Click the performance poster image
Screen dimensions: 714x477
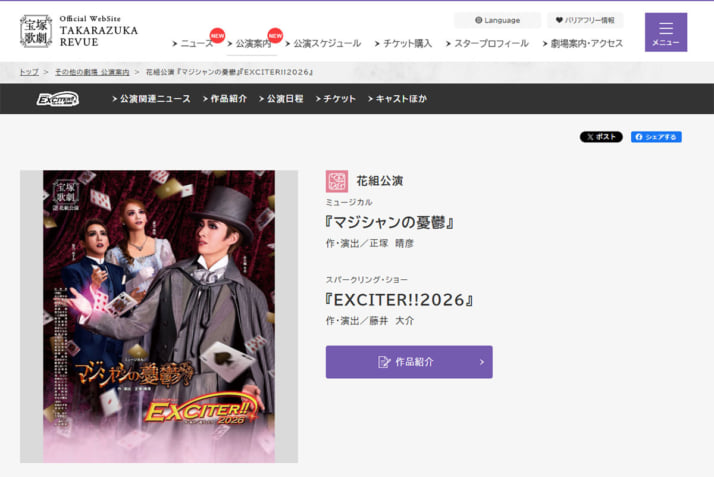pyautogui.click(x=159, y=316)
